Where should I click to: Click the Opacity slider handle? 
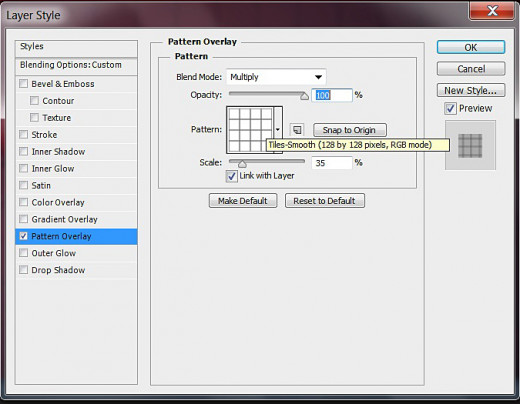coord(304,96)
